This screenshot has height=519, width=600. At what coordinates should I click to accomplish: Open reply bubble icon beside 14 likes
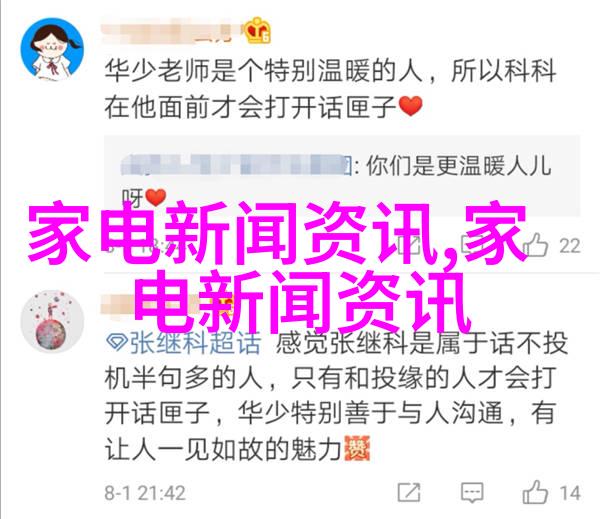tap(472, 493)
